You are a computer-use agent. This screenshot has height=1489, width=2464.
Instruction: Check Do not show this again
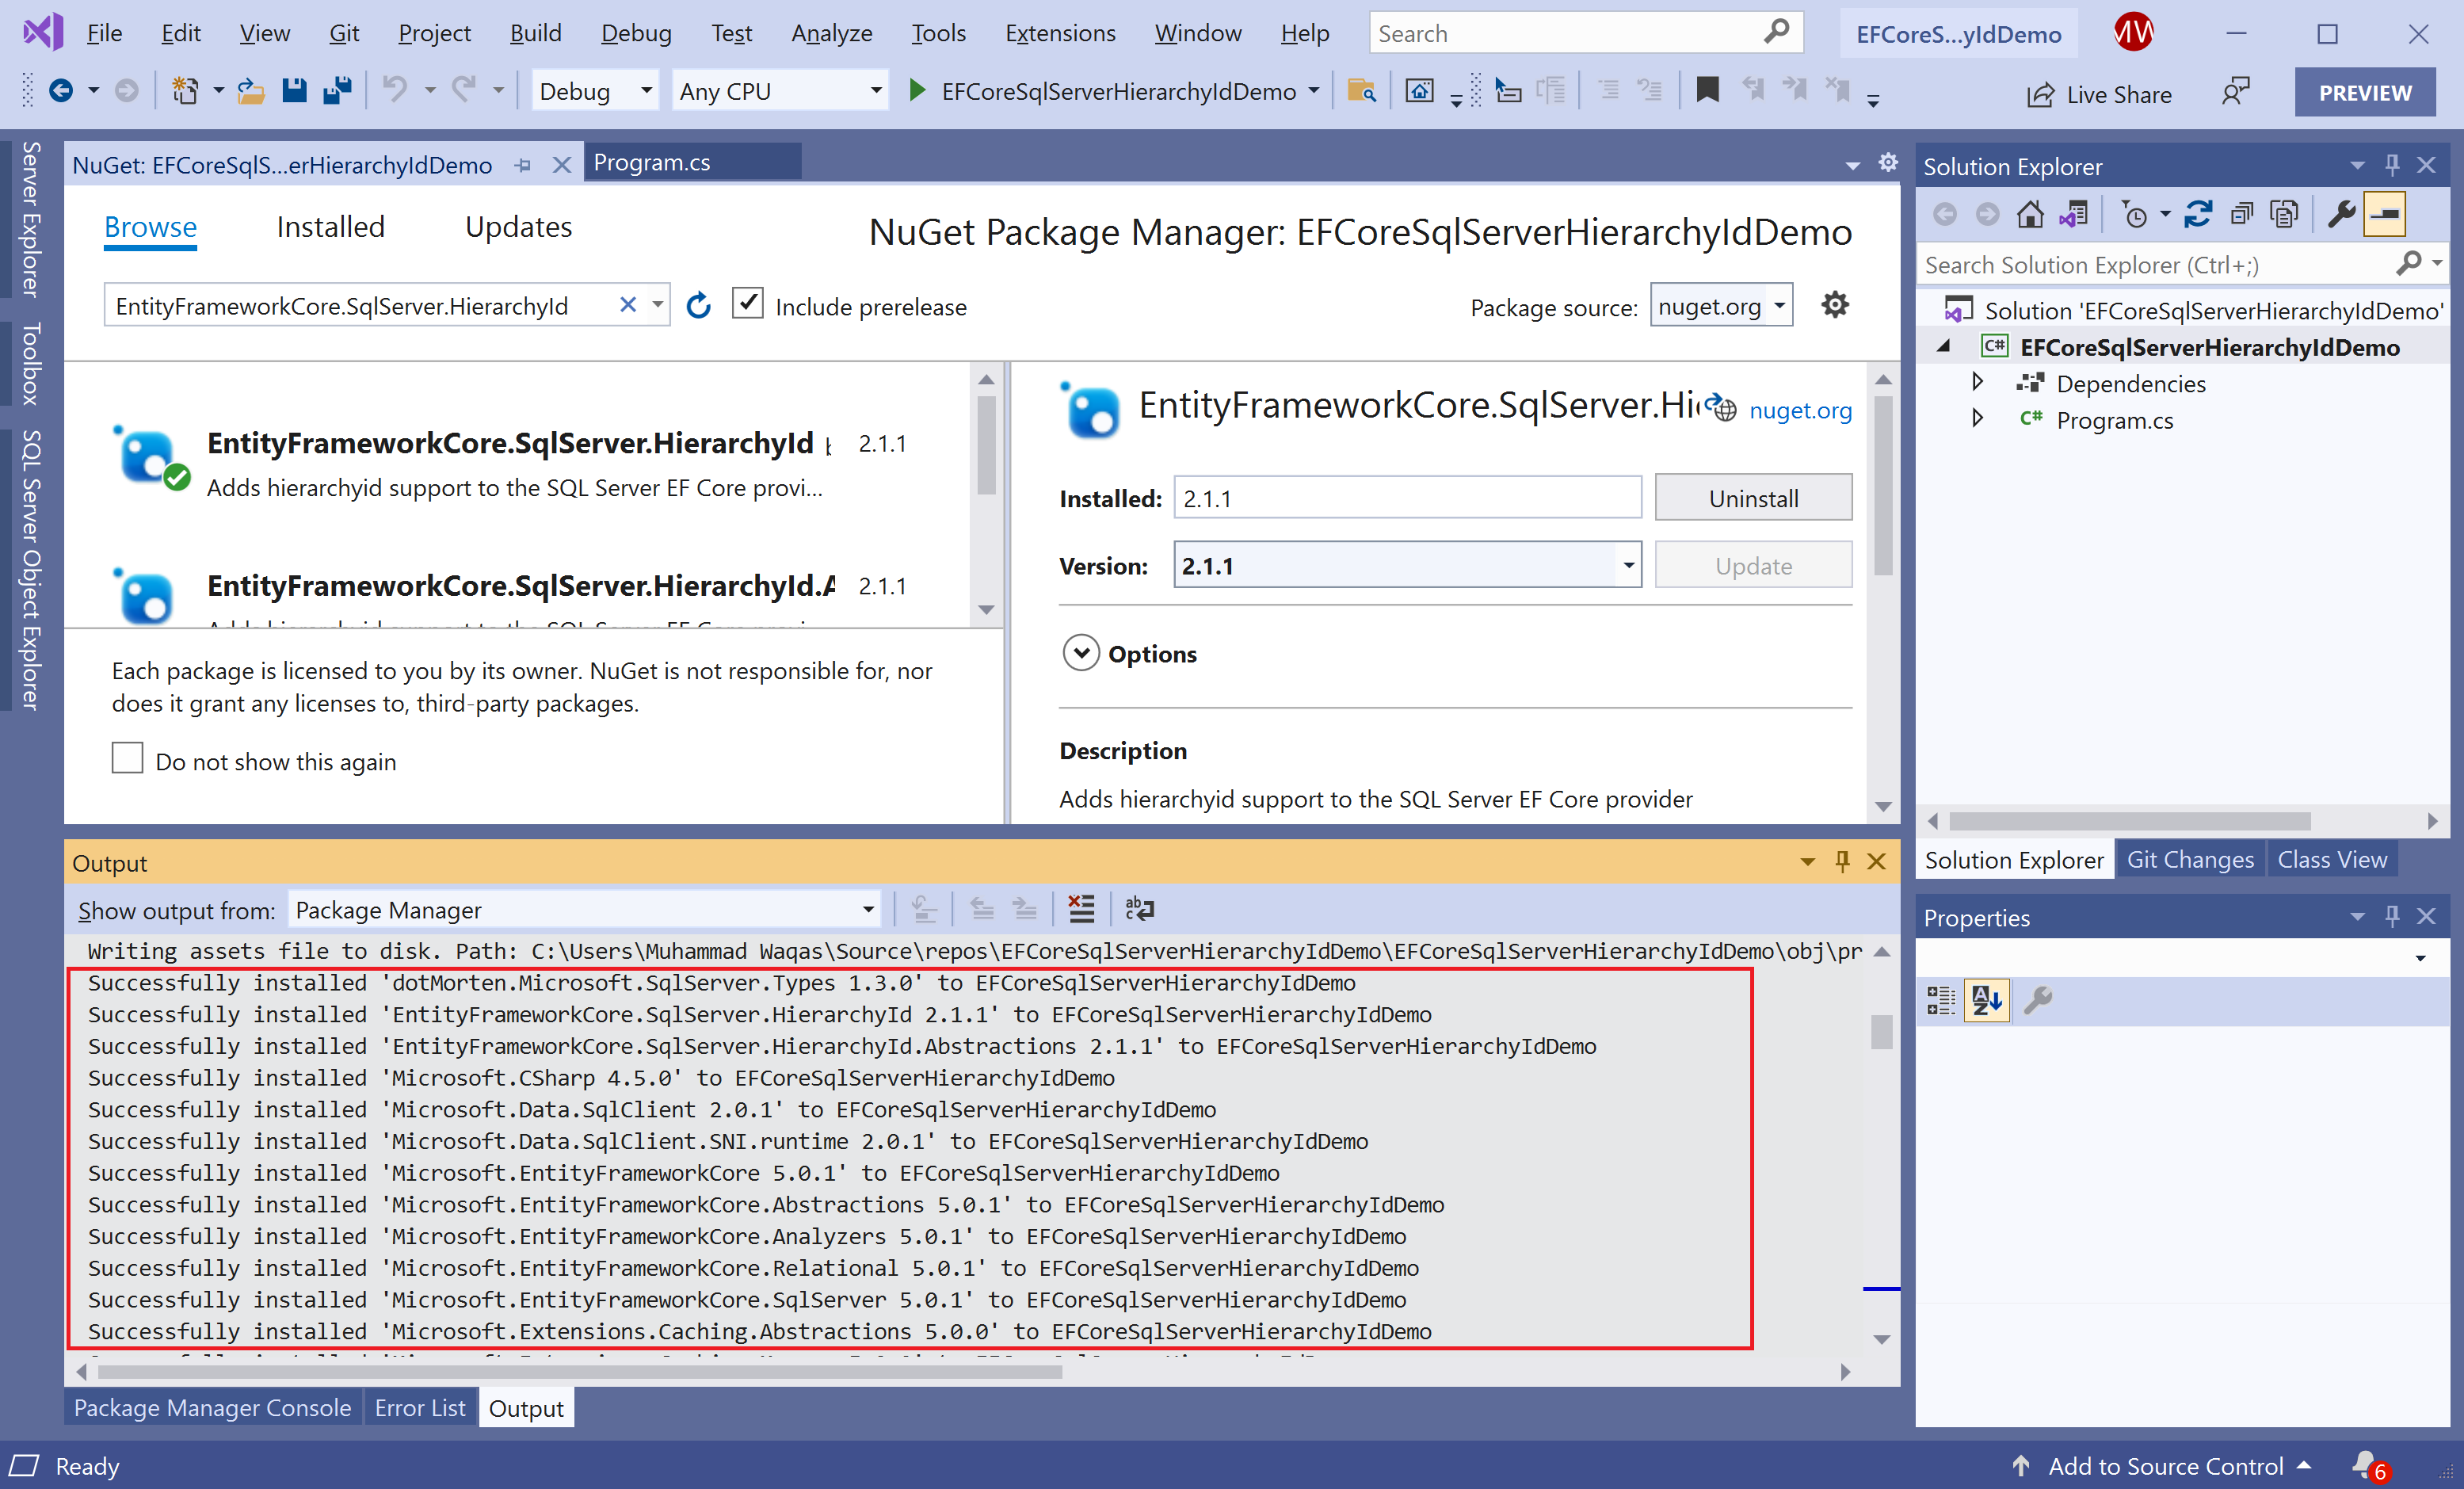(128, 759)
